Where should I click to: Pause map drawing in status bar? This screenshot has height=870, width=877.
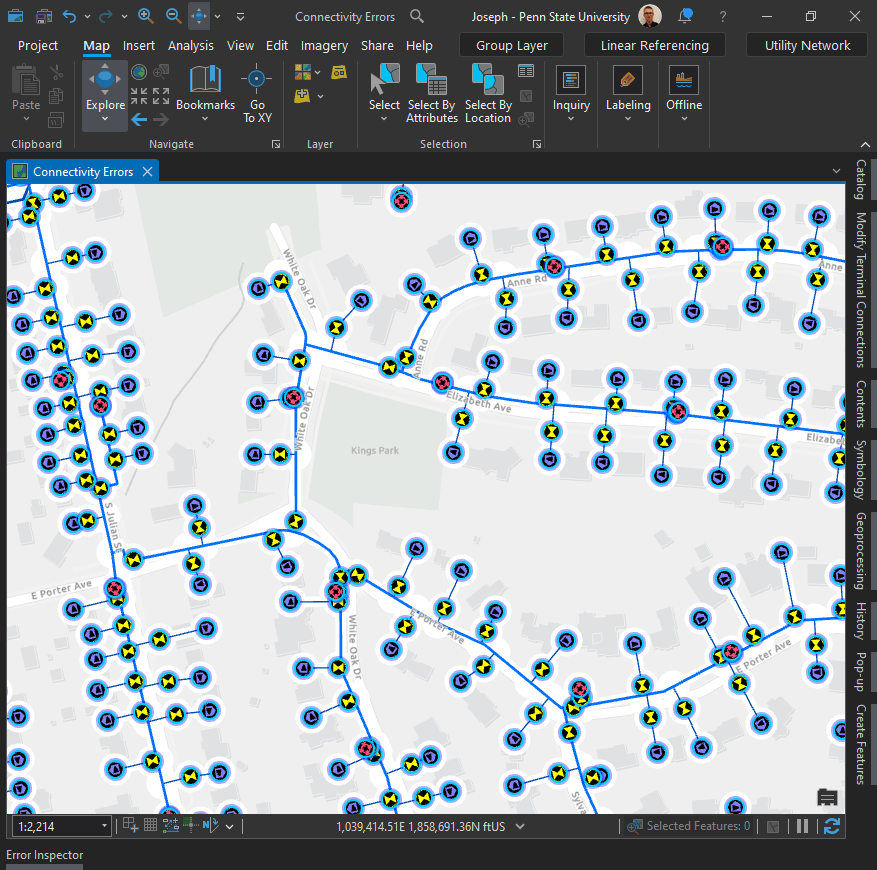click(x=802, y=826)
